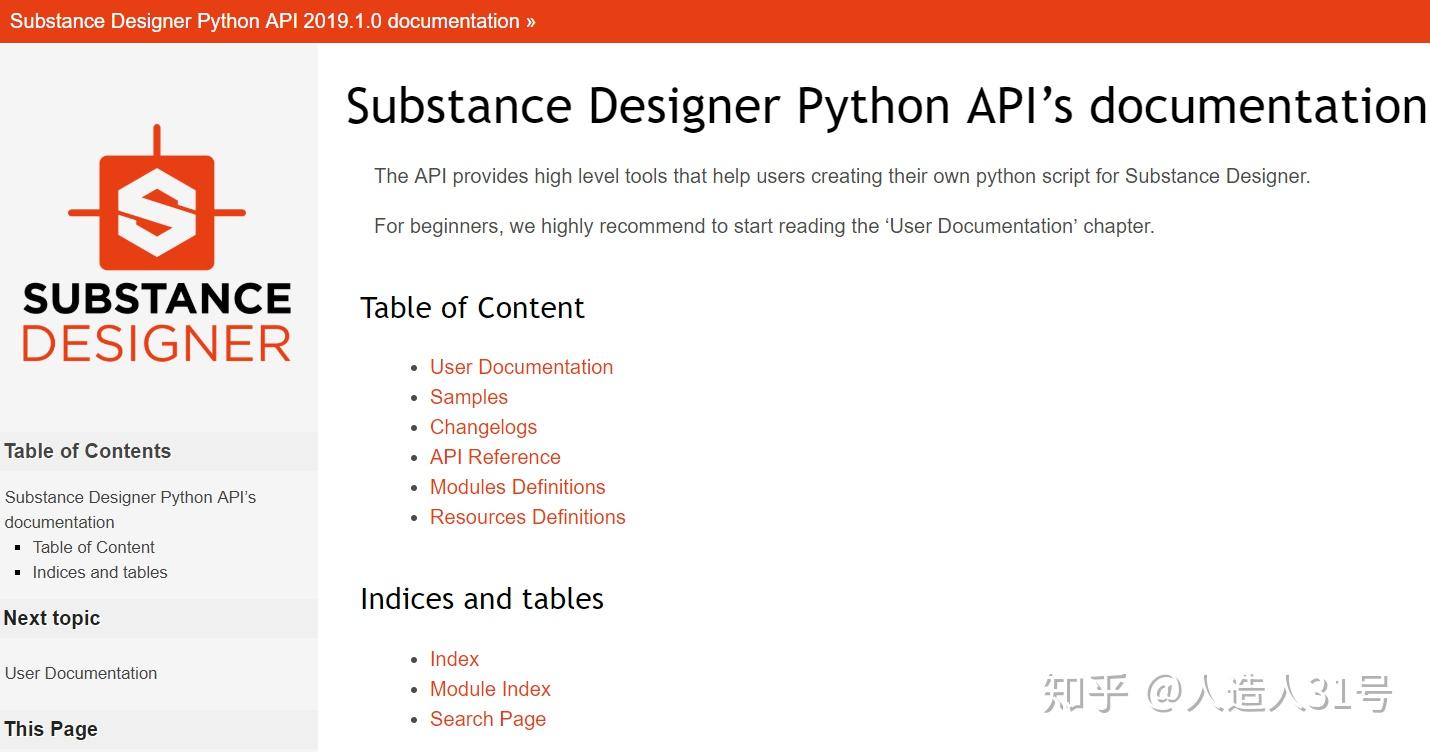Open the User Documentation link under Table of Content
The width and height of the screenshot is (1430, 752).
click(x=521, y=367)
